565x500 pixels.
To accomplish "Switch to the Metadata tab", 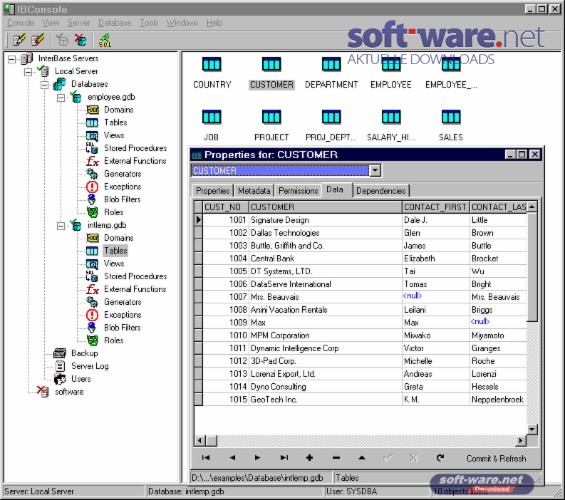I will tap(254, 191).
